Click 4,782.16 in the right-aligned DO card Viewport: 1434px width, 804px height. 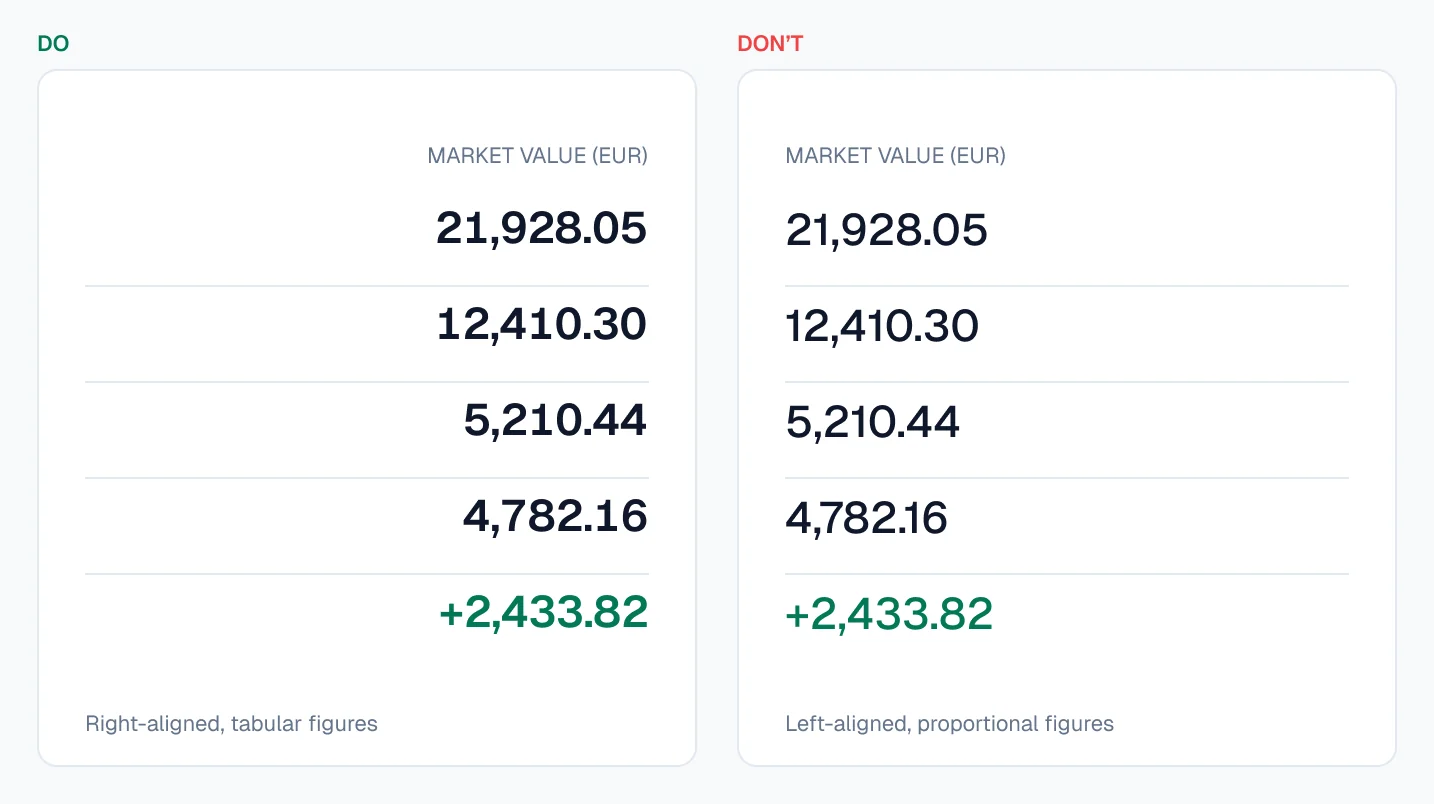point(556,517)
